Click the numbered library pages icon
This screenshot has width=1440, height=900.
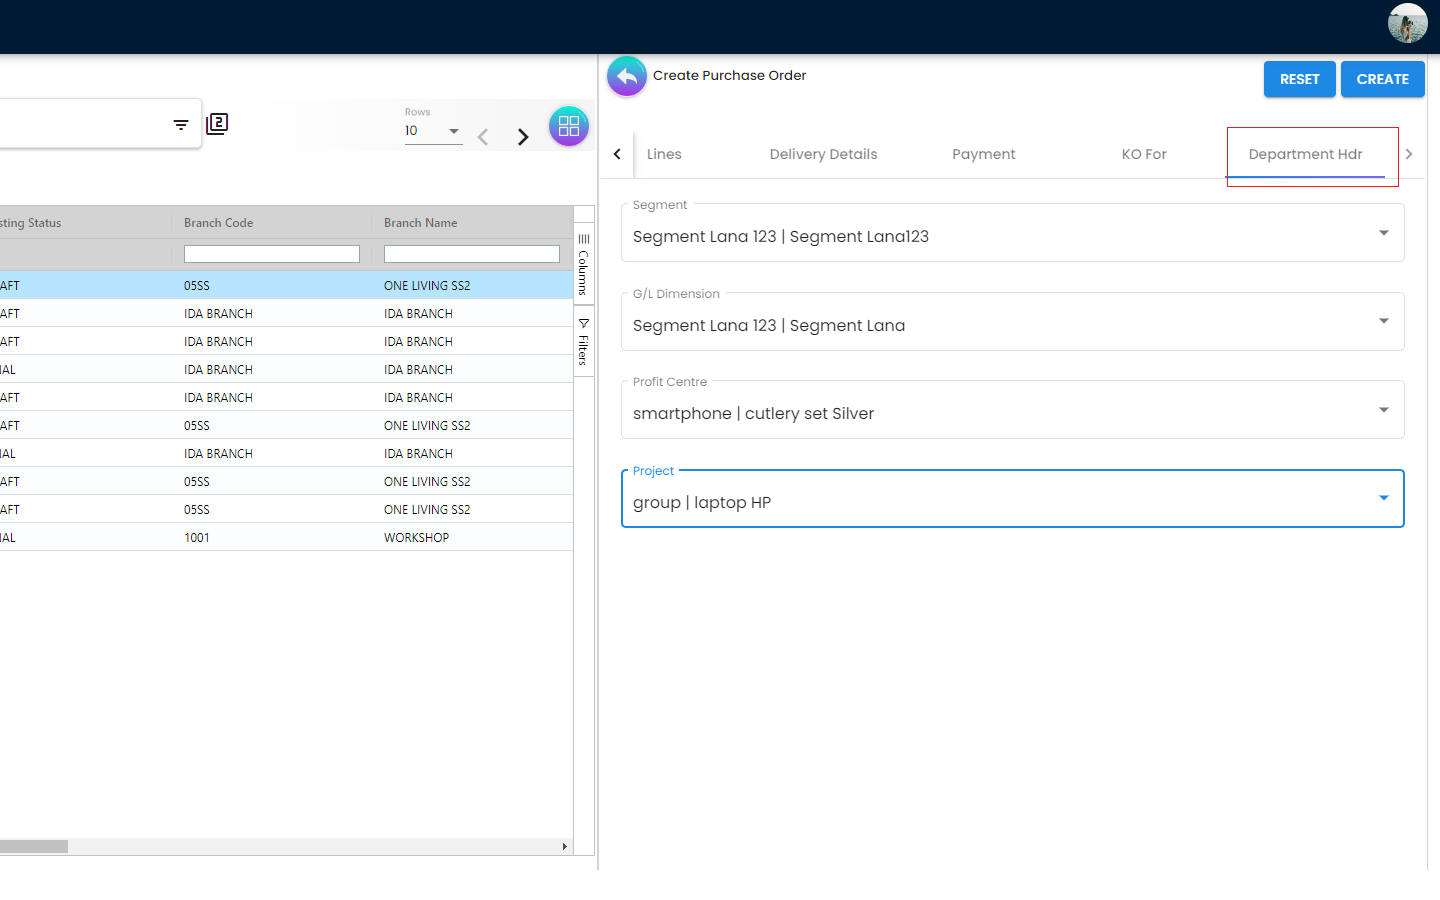click(217, 124)
